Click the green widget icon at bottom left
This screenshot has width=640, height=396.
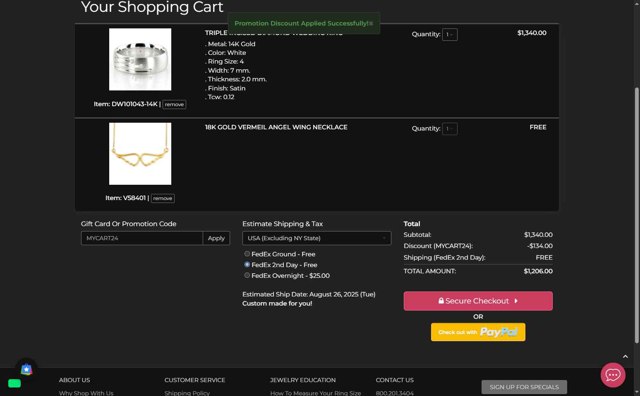(x=14, y=383)
